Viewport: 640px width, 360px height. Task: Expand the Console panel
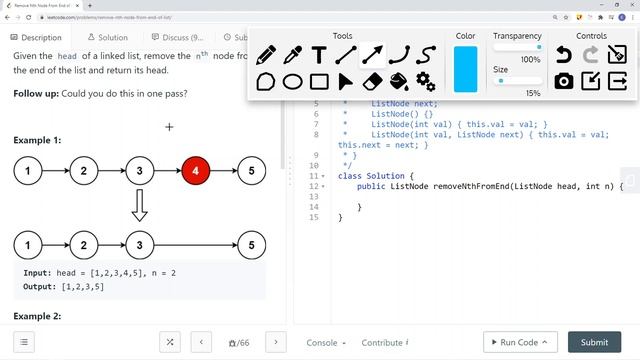[x=326, y=343]
